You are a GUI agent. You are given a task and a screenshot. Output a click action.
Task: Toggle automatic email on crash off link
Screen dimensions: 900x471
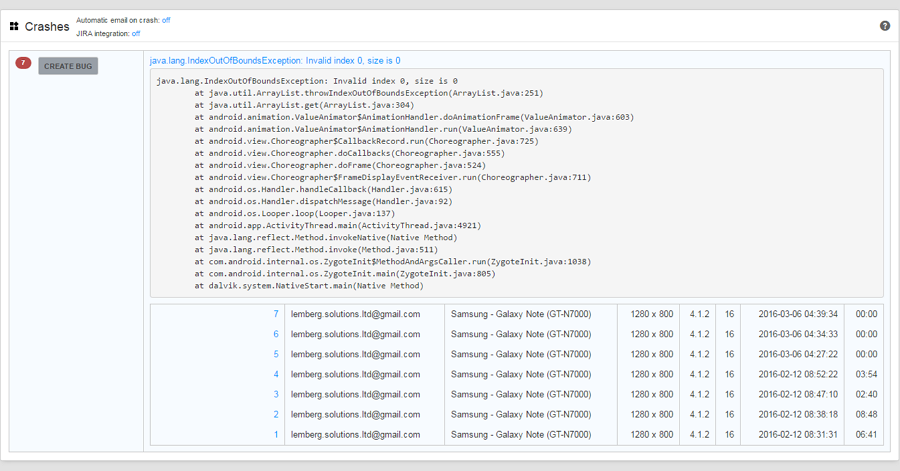(166, 20)
